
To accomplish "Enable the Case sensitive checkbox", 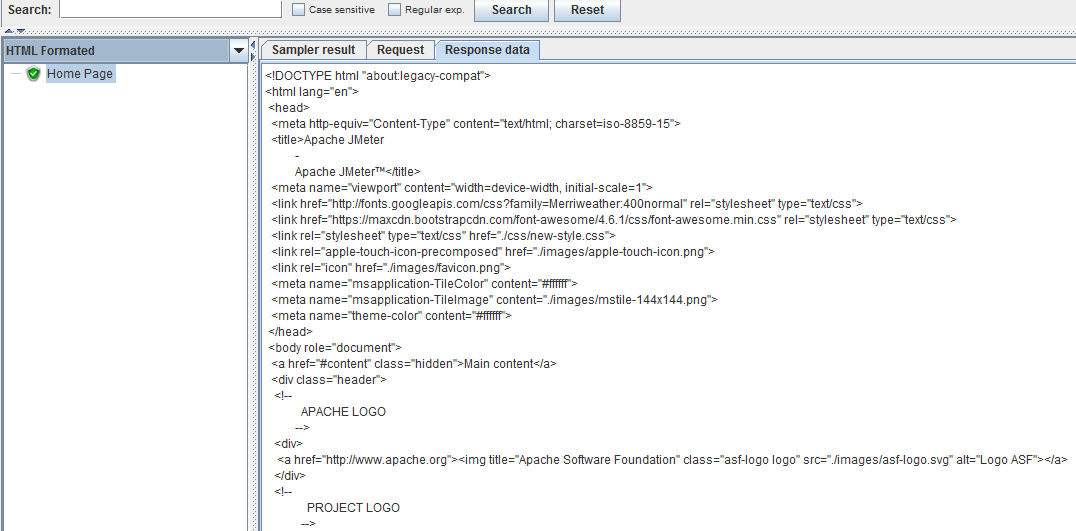I will 299,10.
